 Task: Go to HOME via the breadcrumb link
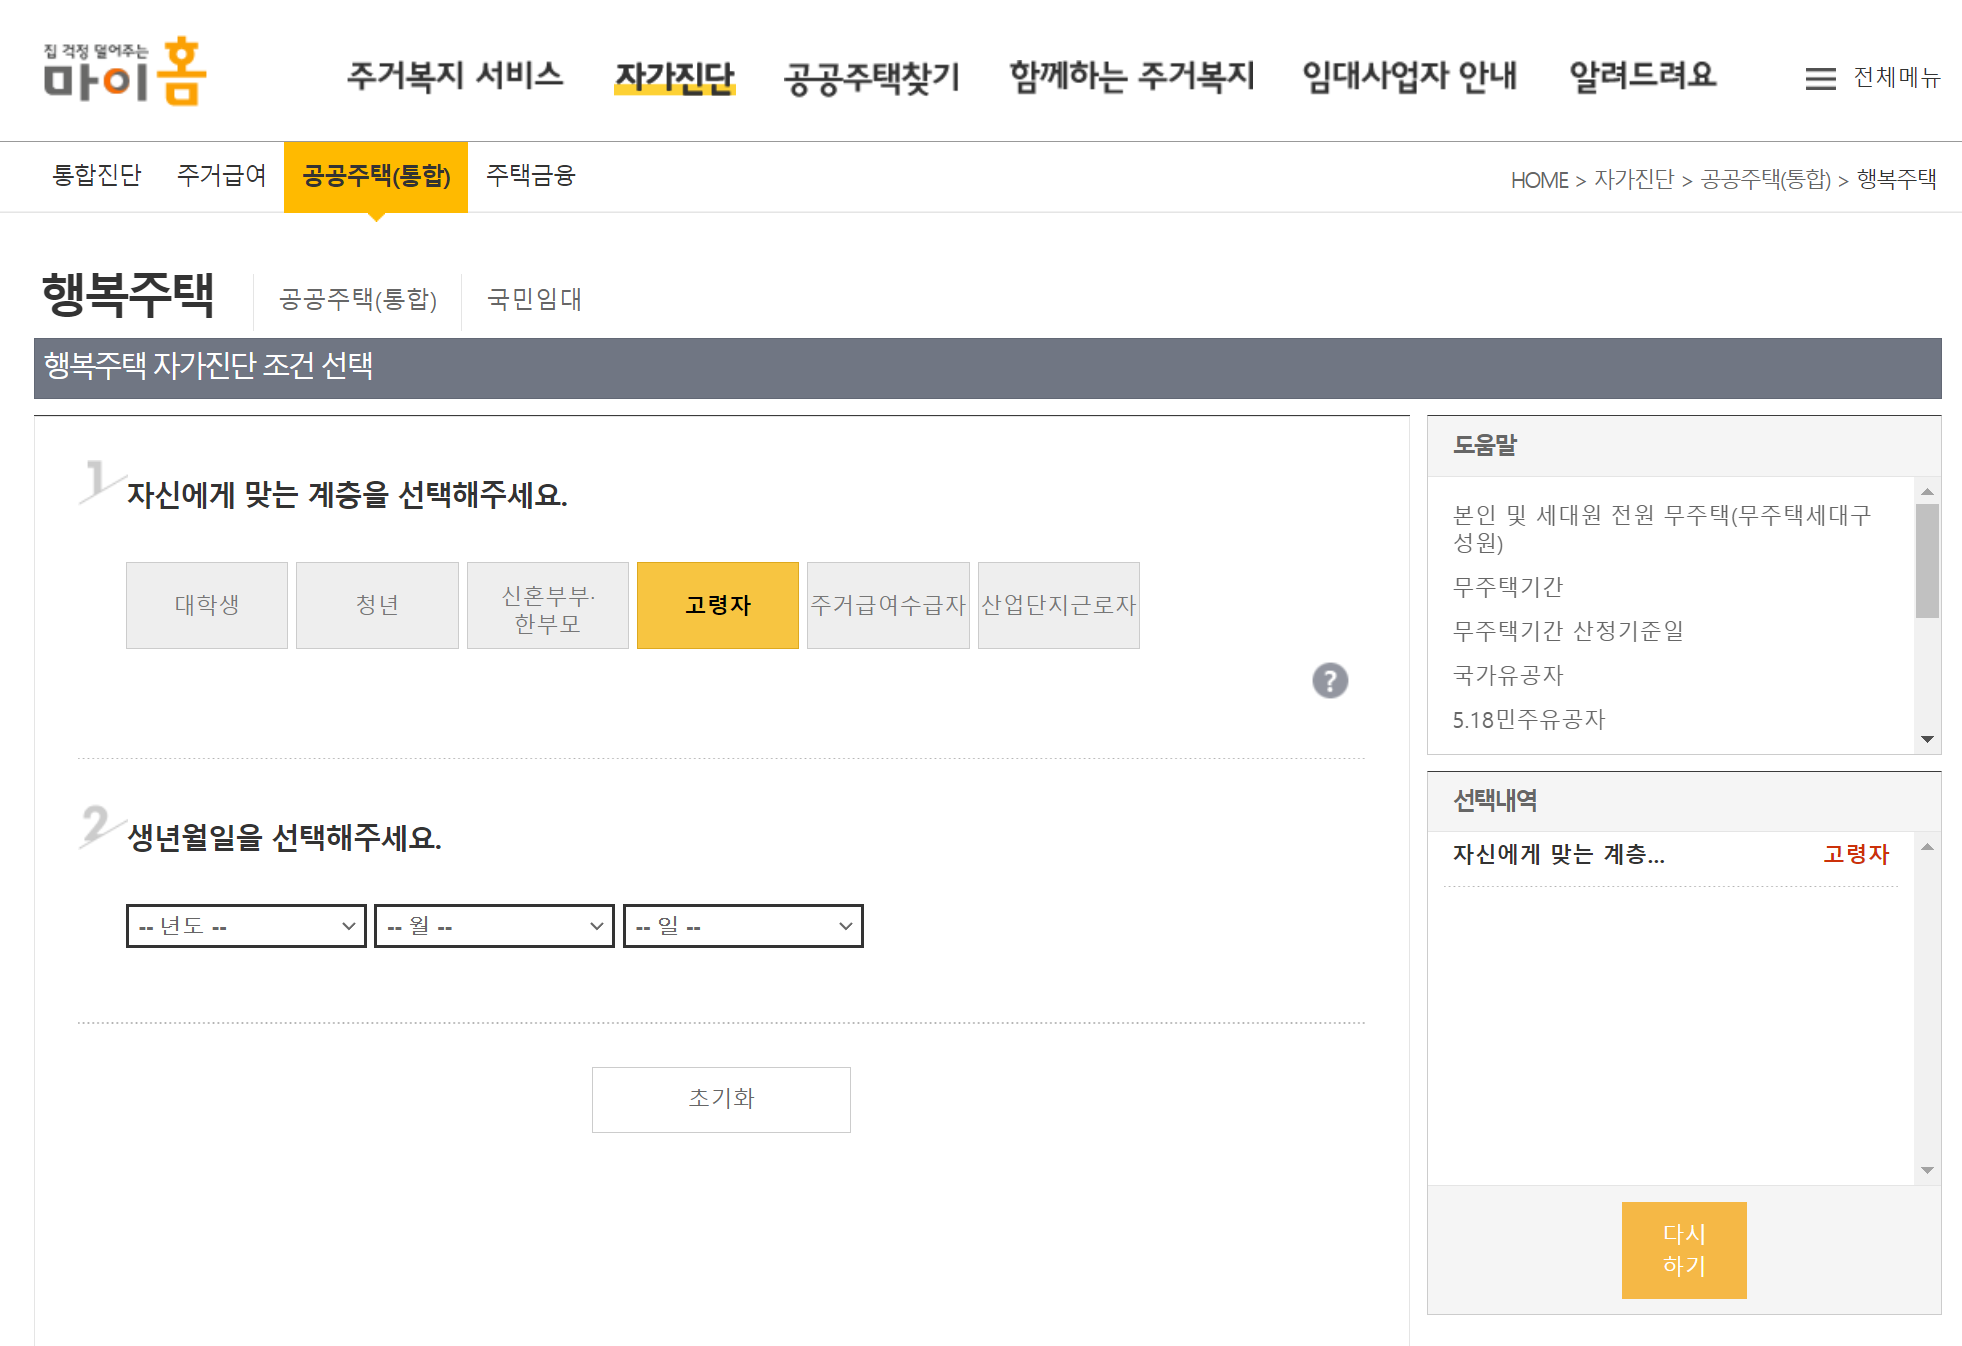pyautogui.click(x=1538, y=180)
